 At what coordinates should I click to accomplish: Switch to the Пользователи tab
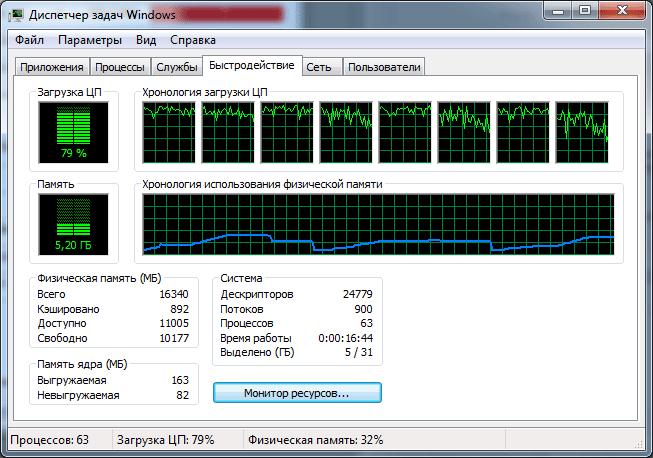click(x=384, y=67)
